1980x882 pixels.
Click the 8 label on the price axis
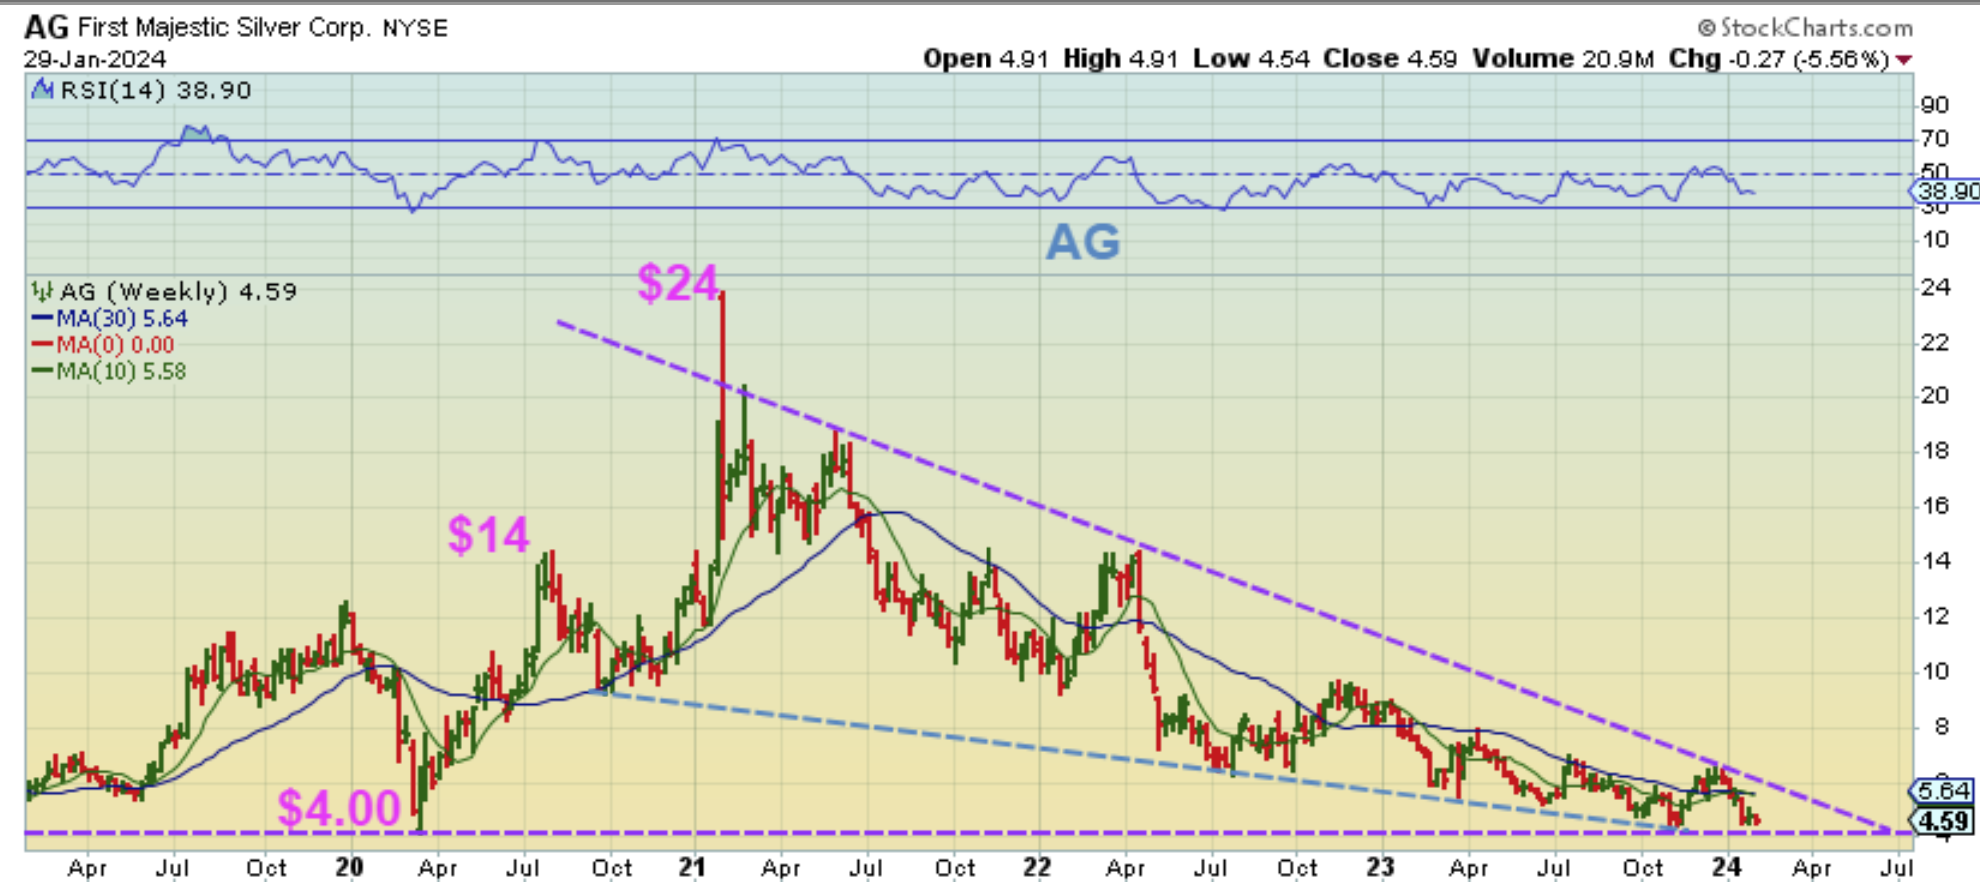1941,727
